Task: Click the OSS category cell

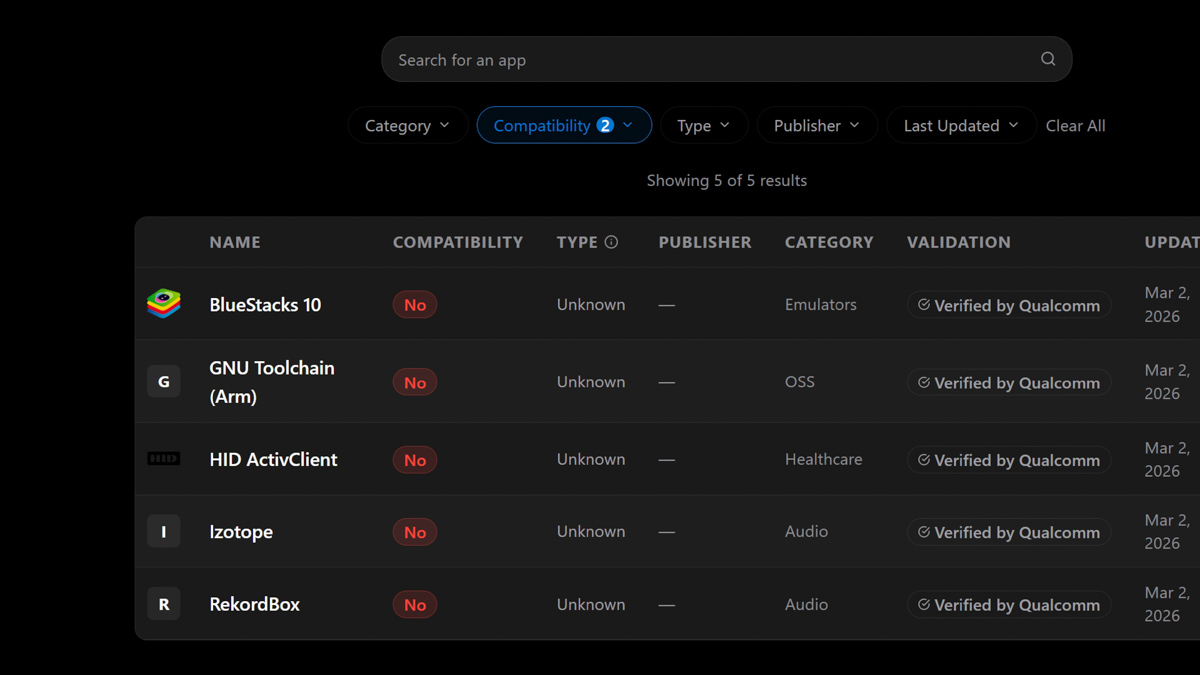Action: 800,381
